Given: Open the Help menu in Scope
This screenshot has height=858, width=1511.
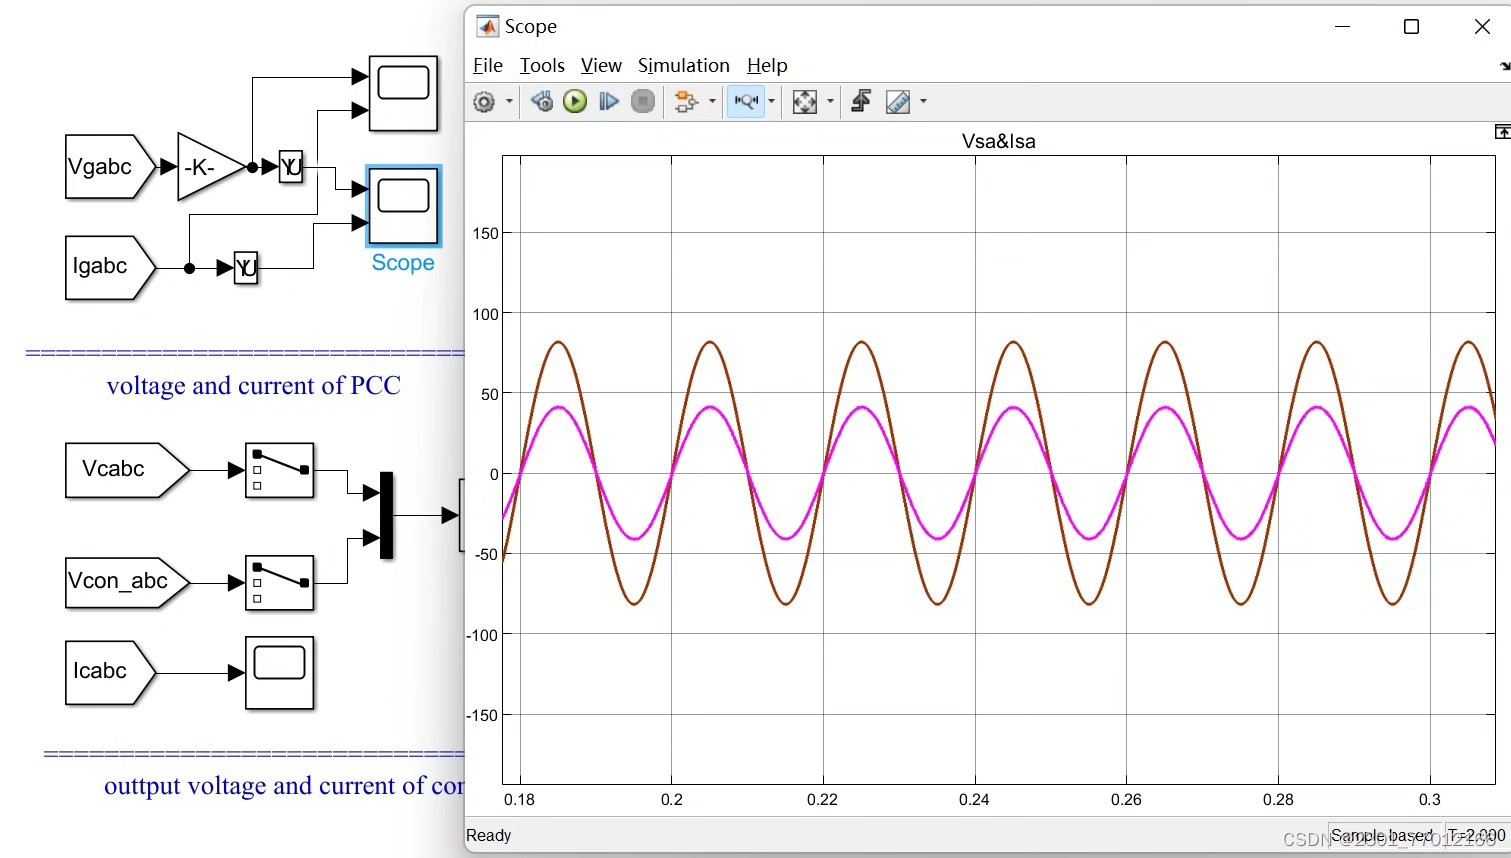Looking at the screenshot, I should coord(767,66).
